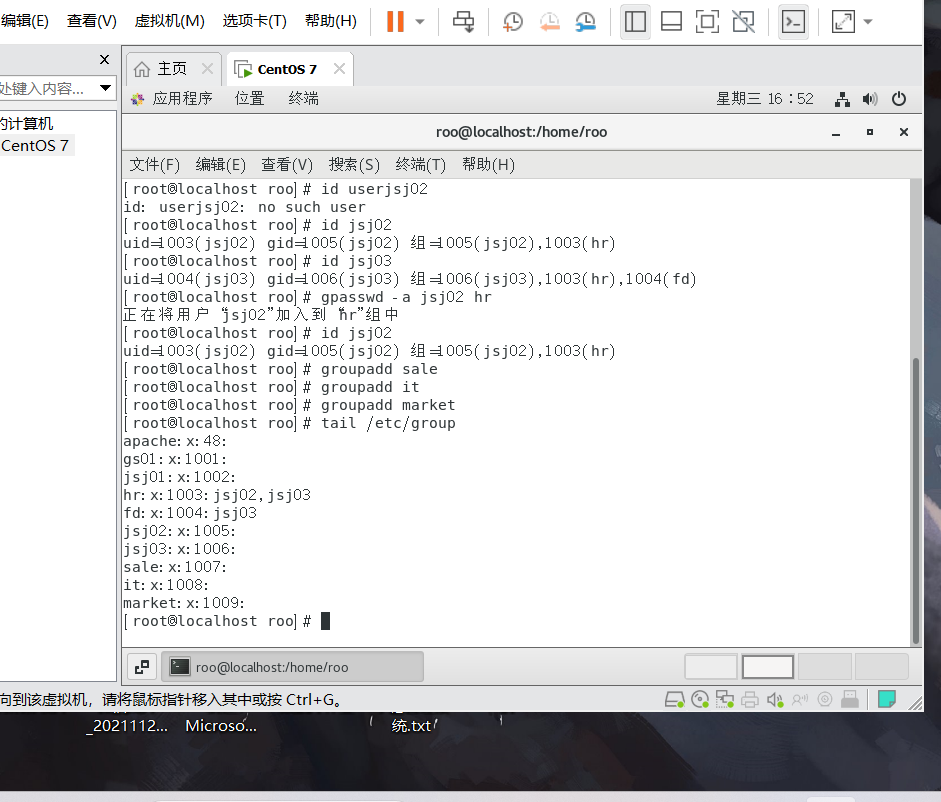
Task: Switch to the fourth workspace box
Action: coord(882,667)
